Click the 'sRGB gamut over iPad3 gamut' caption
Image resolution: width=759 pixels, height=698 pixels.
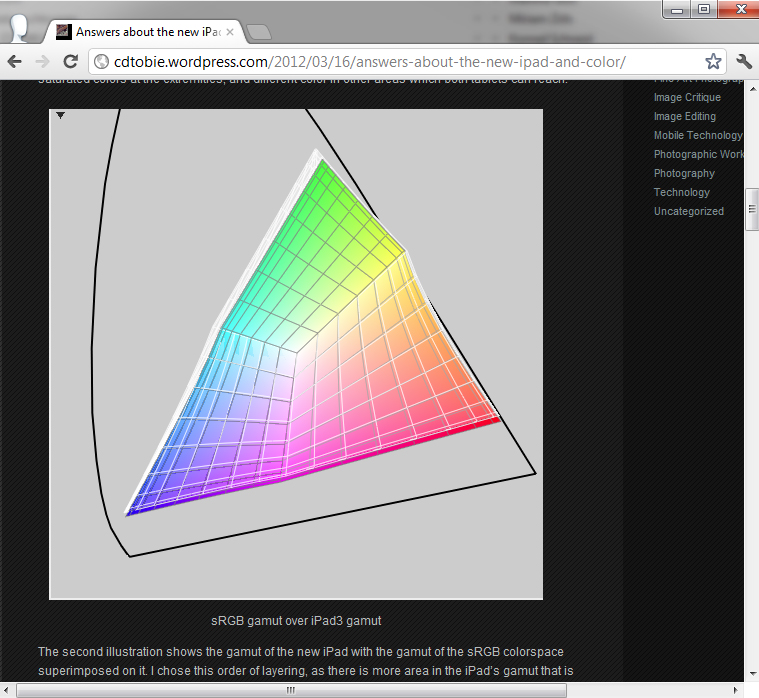(x=296, y=621)
